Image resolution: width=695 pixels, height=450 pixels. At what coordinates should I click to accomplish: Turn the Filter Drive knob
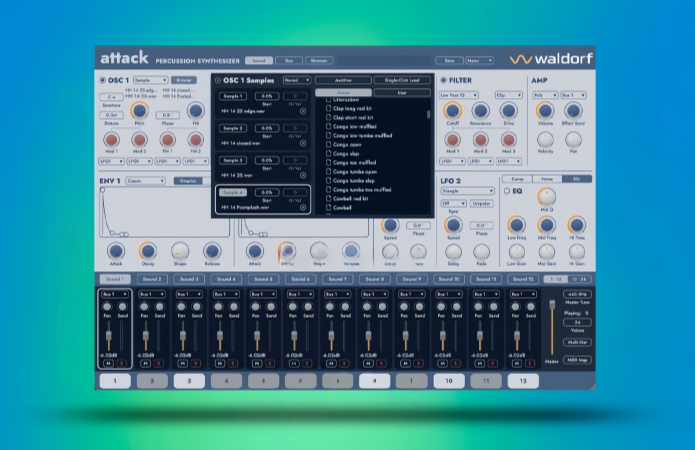coord(508,110)
